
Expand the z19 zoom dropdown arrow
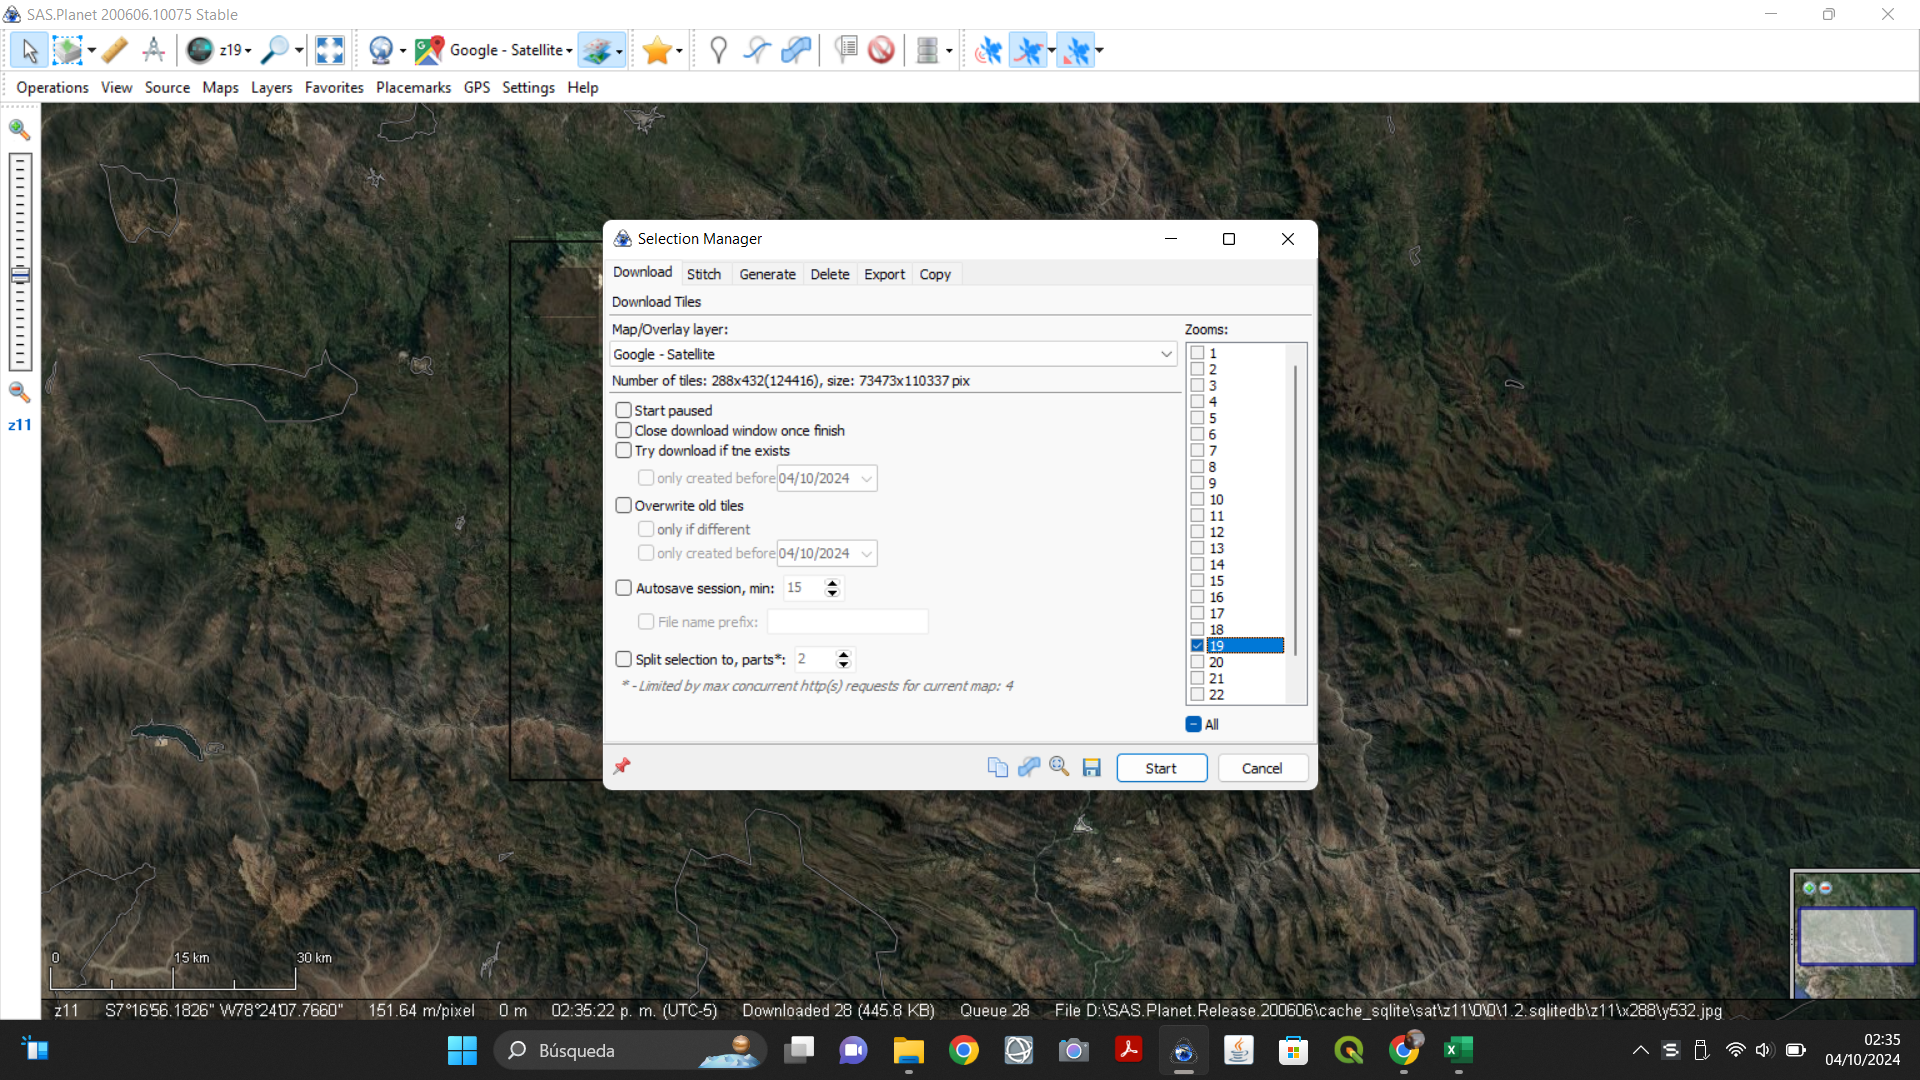pos(248,50)
